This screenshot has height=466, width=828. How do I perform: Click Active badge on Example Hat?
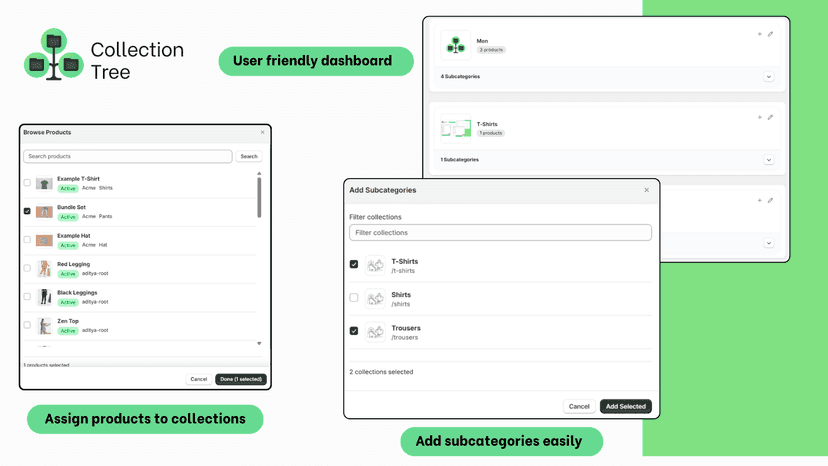[x=68, y=246]
